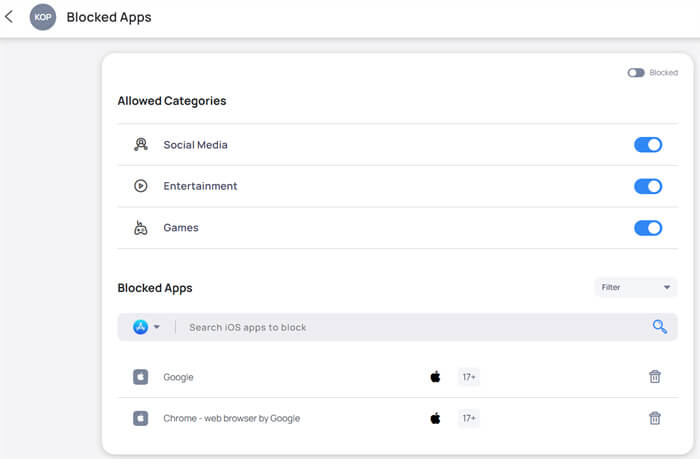The image size is (700, 459).
Task: Delete Google from blocked apps
Action: 655,377
